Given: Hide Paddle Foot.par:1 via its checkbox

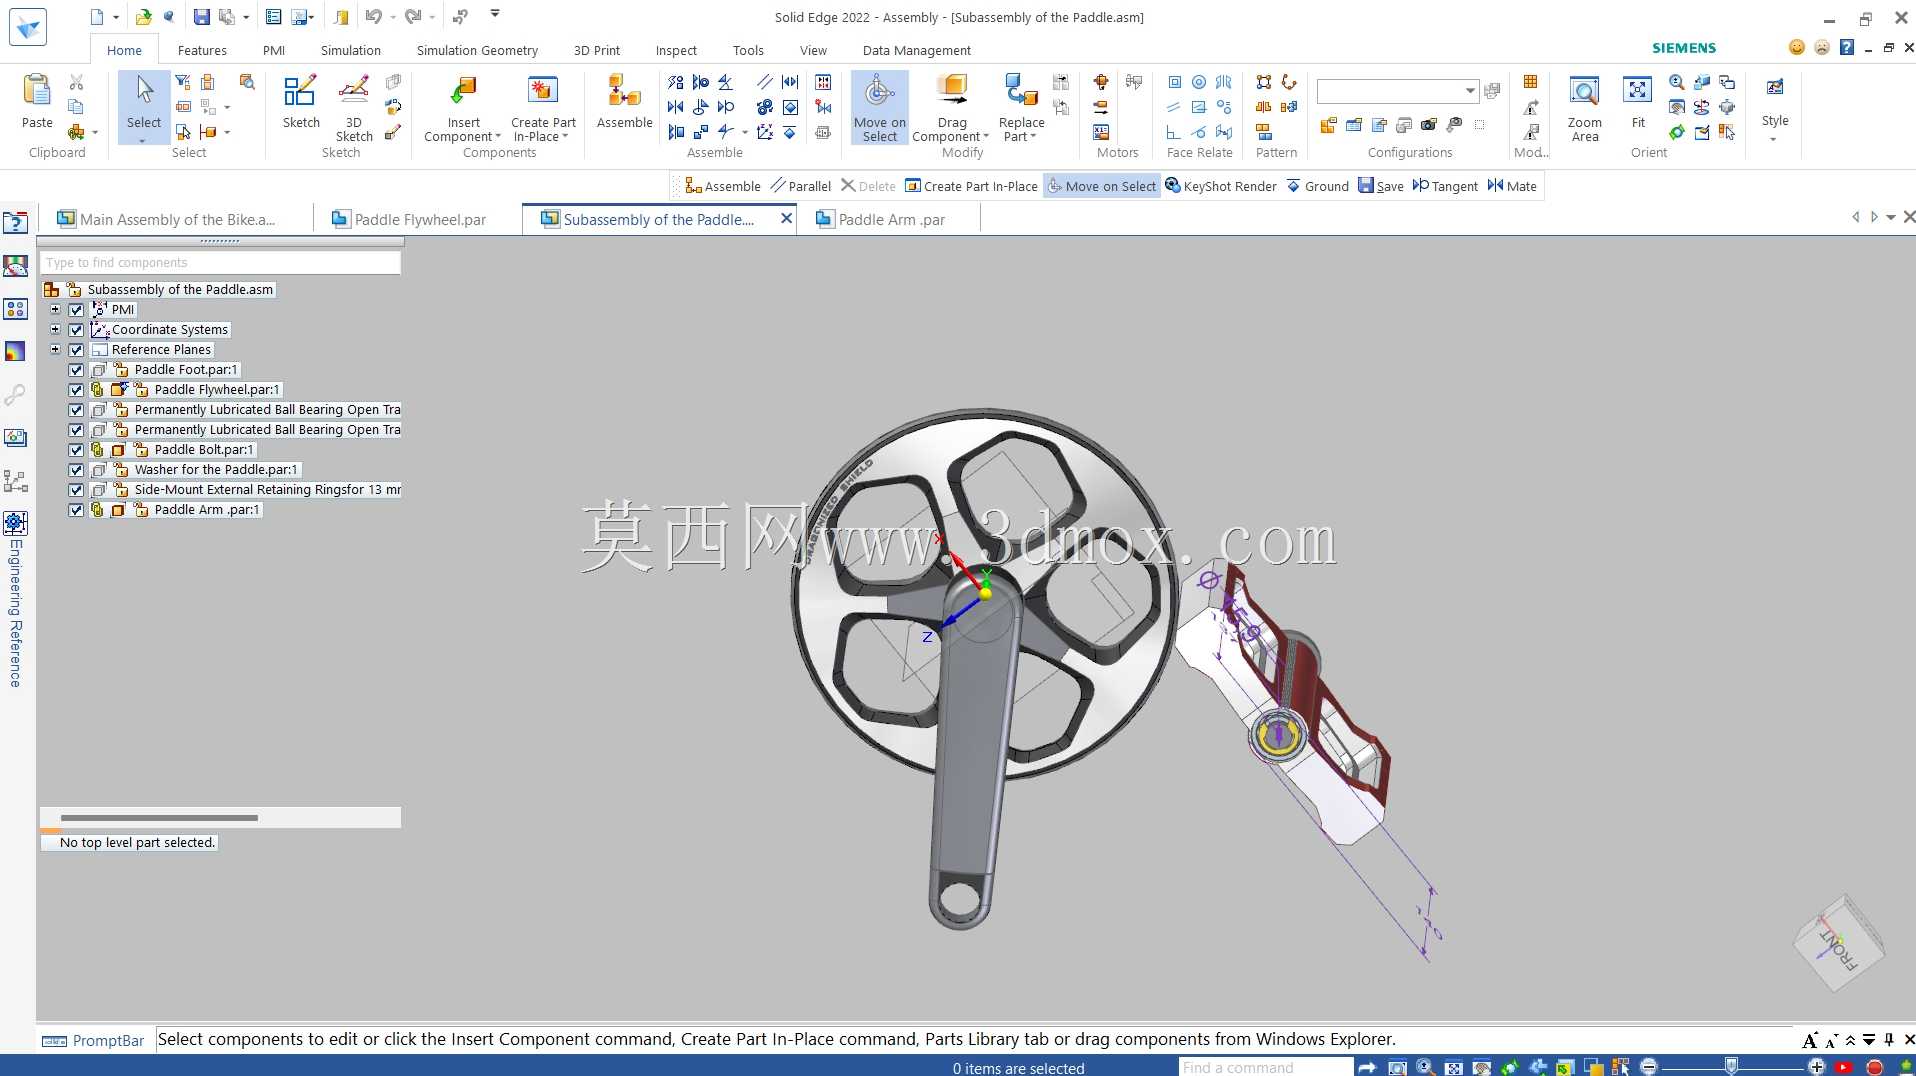Looking at the screenshot, I should pos(76,370).
